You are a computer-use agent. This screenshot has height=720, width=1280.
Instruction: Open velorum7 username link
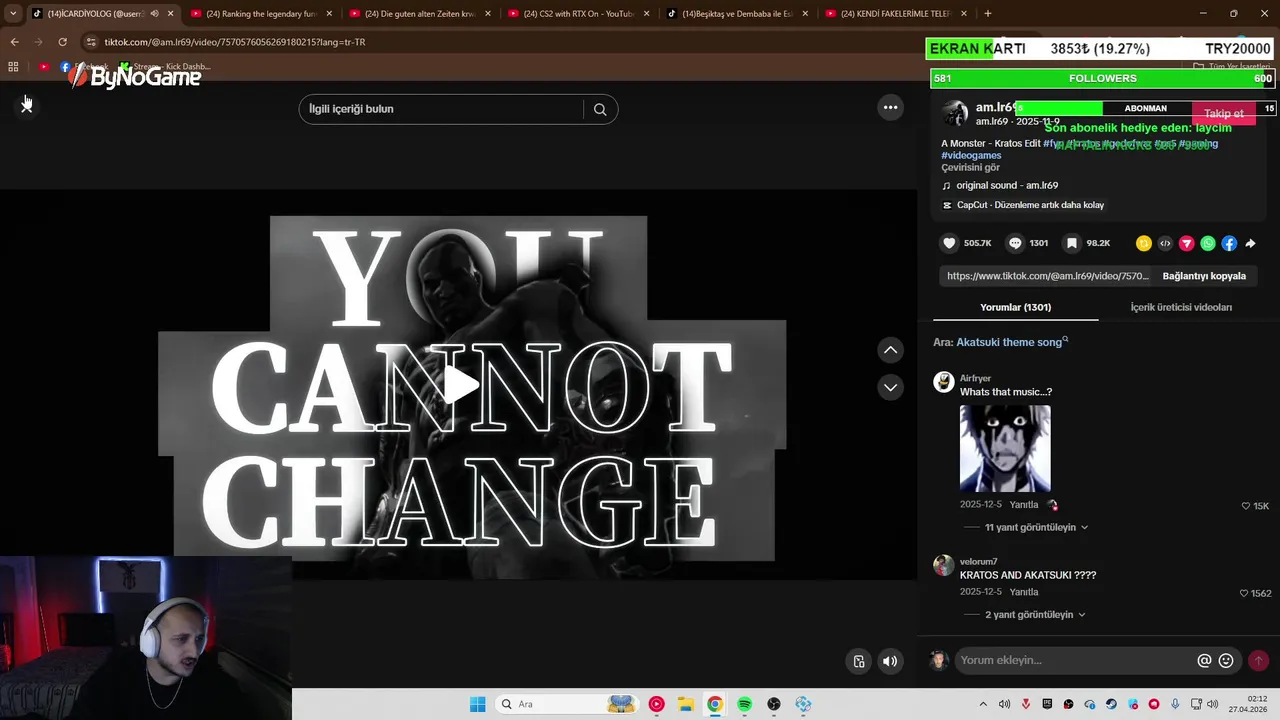979,562
